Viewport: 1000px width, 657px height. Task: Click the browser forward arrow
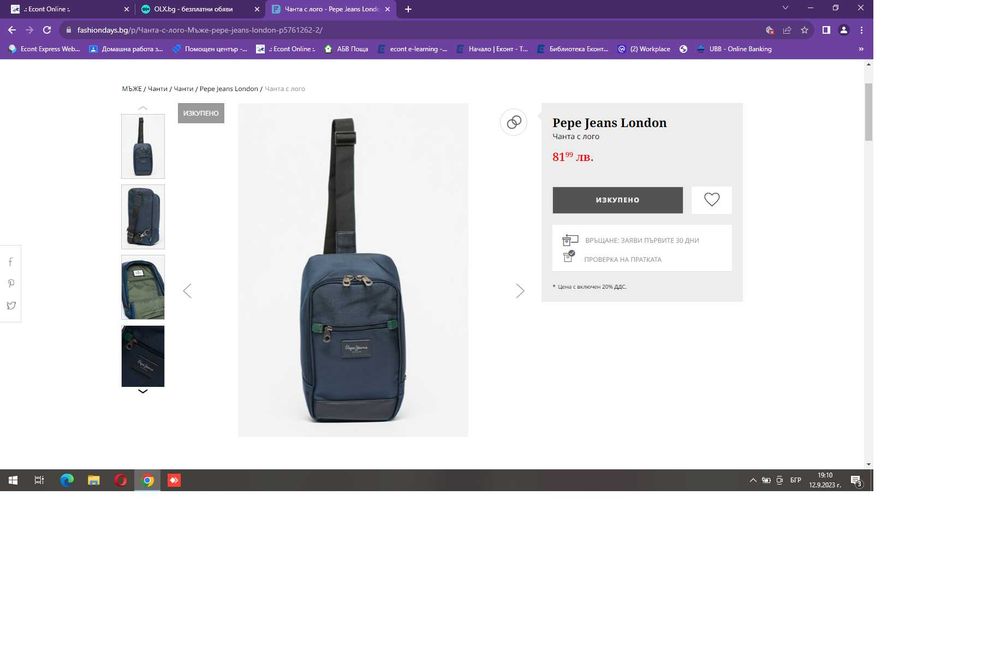pos(29,30)
